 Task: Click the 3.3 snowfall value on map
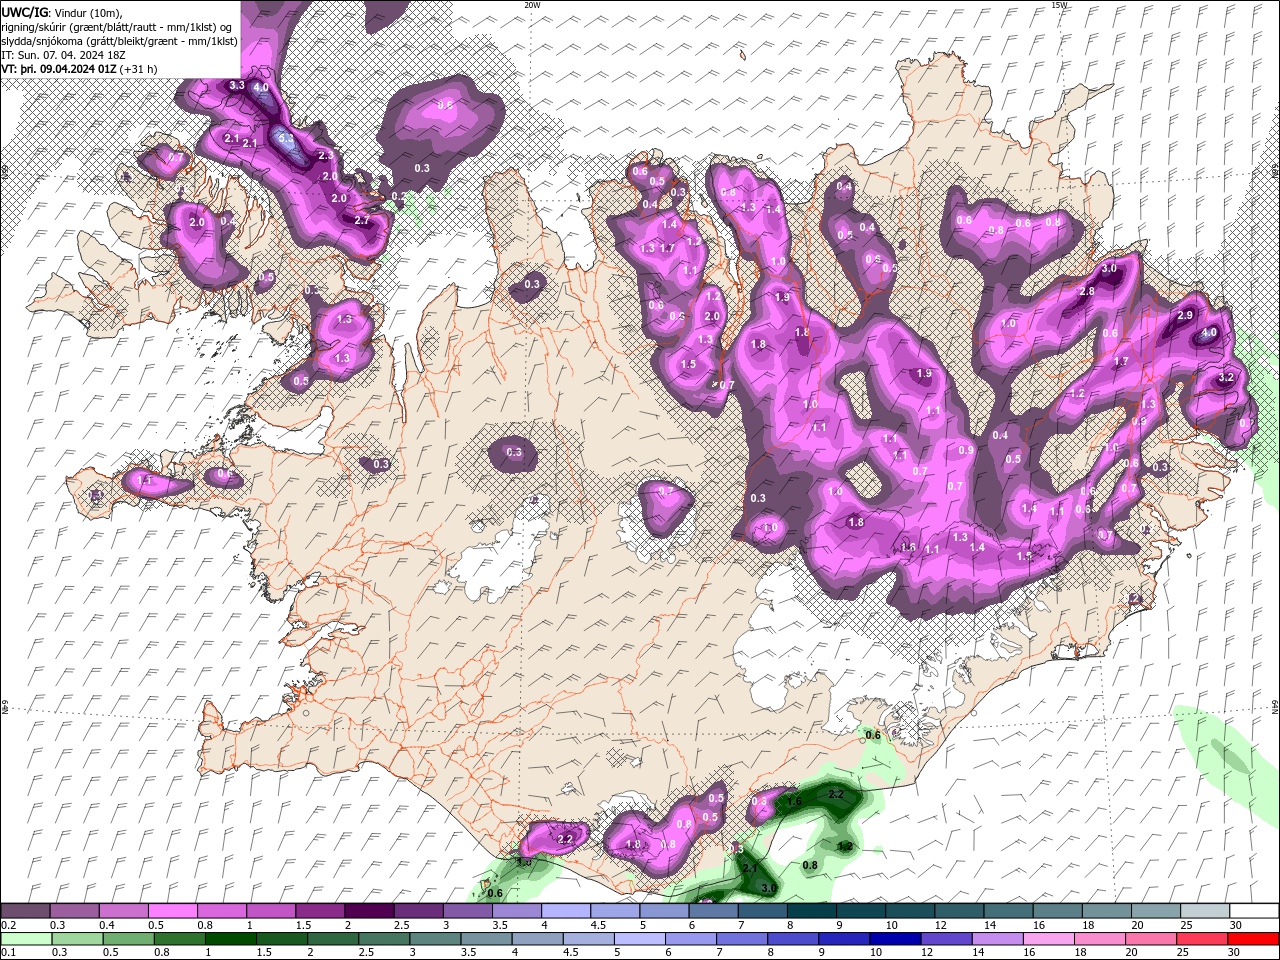pyautogui.click(x=237, y=86)
